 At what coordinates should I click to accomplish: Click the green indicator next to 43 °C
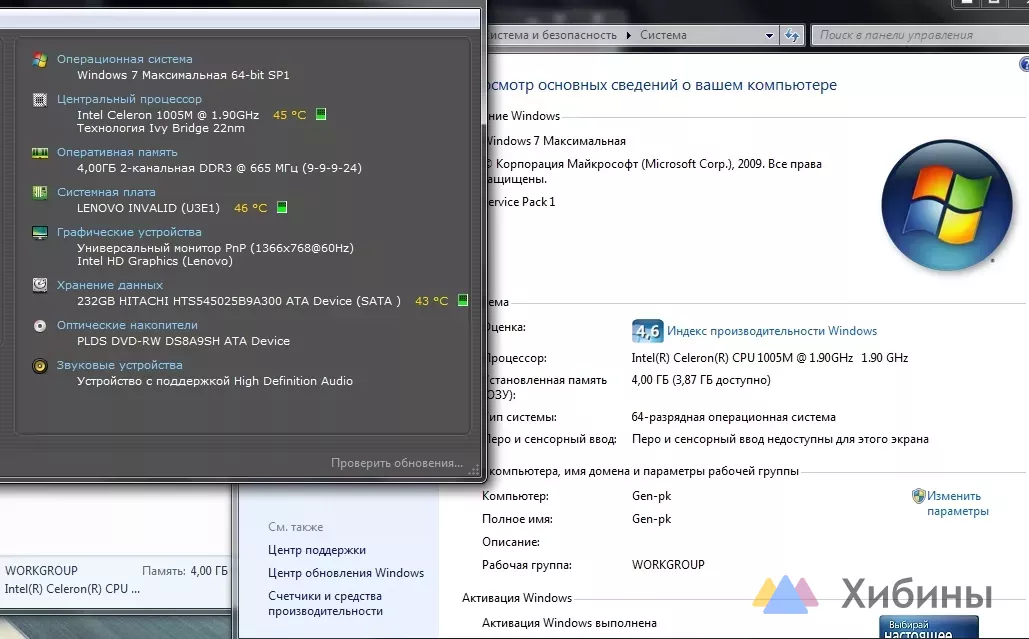point(463,300)
